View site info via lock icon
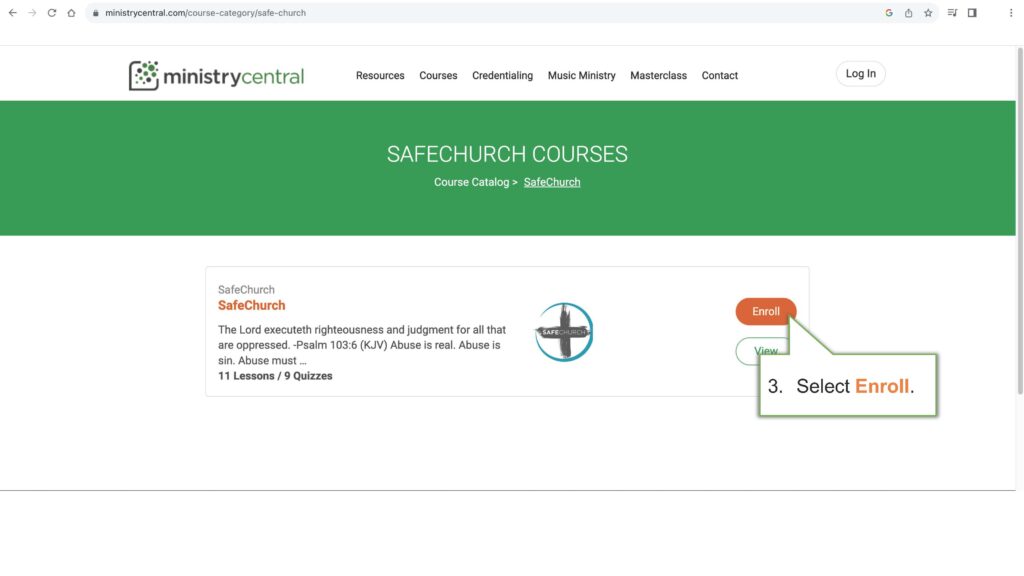Image resolution: width=1024 pixels, height=576 pixels. [95, 13]
